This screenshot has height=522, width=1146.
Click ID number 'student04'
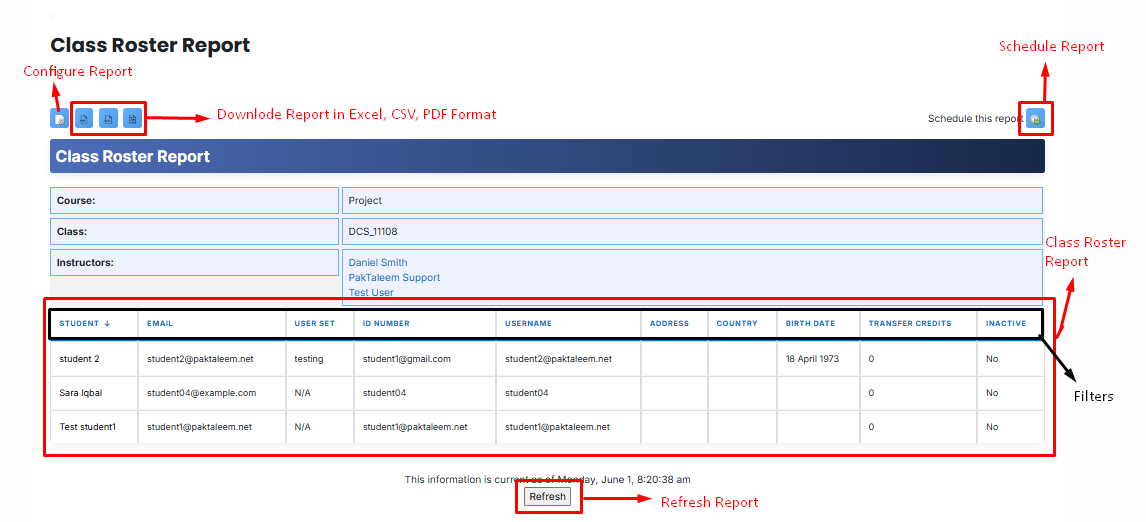(384, 393)
